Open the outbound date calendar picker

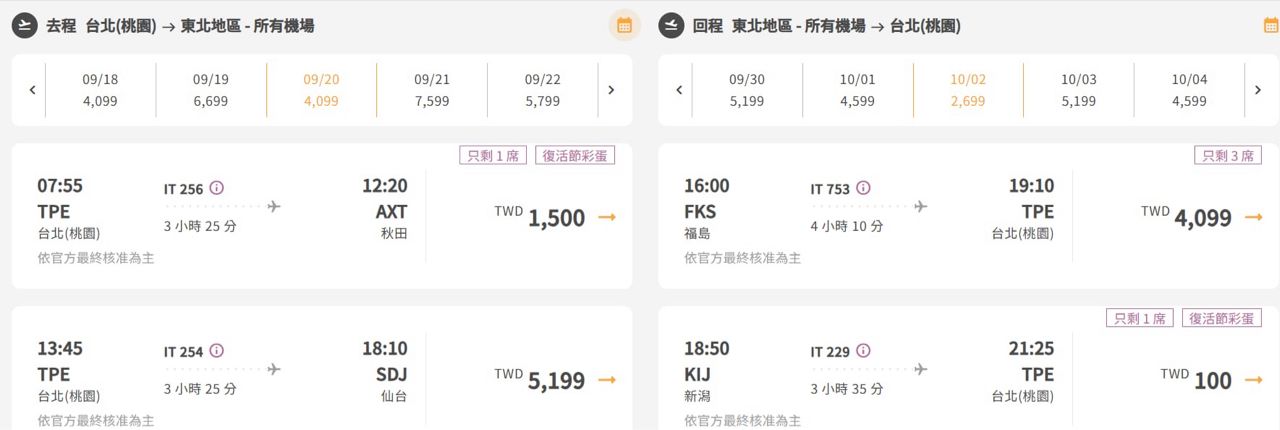click(x=624, y=26)
